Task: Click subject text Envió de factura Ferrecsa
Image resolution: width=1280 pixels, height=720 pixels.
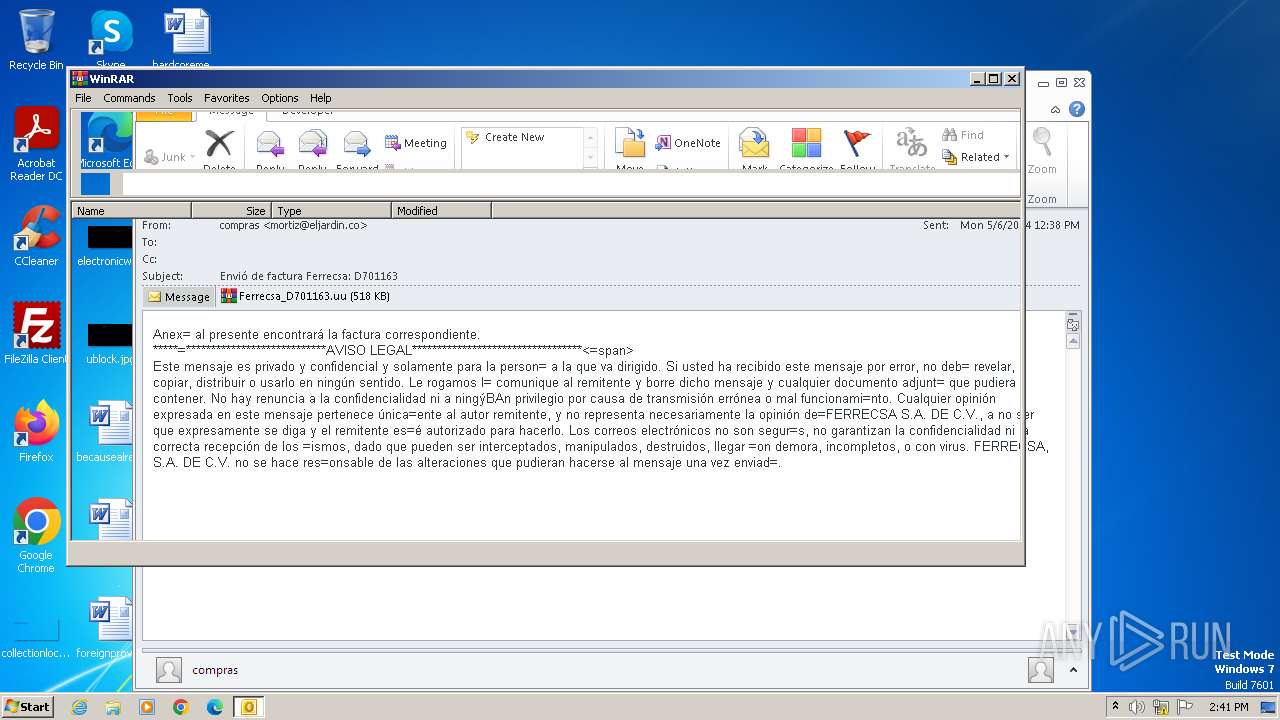Action: click(309, 276)
